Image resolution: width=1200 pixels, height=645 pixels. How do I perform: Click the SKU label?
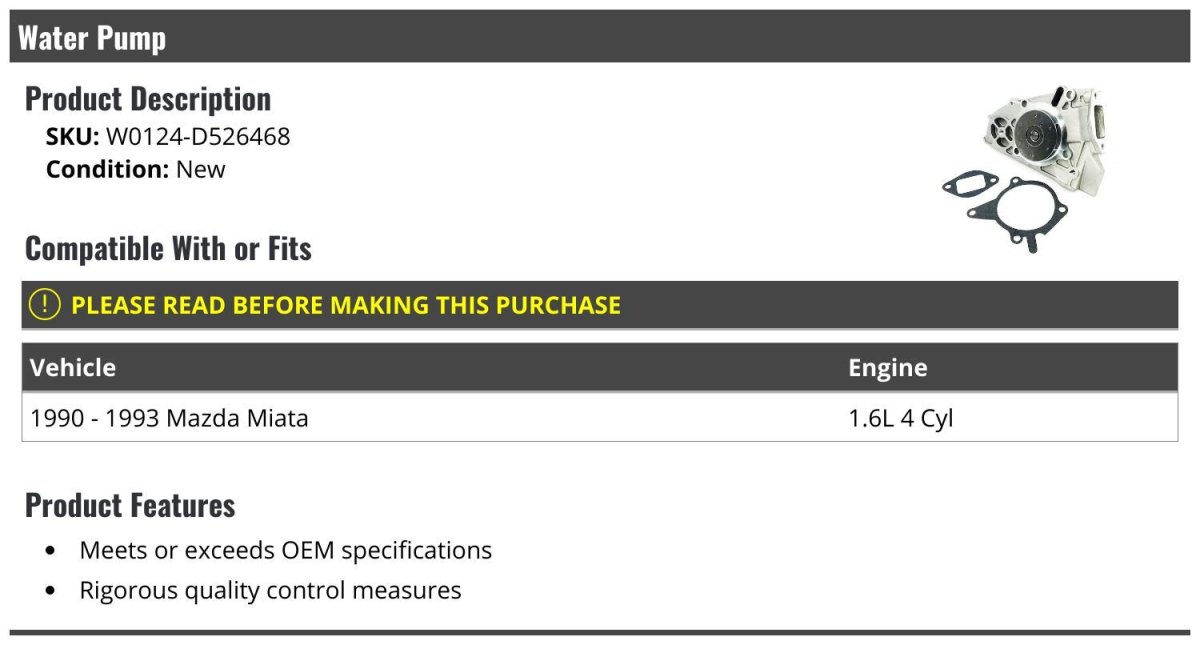coord(72,137)
